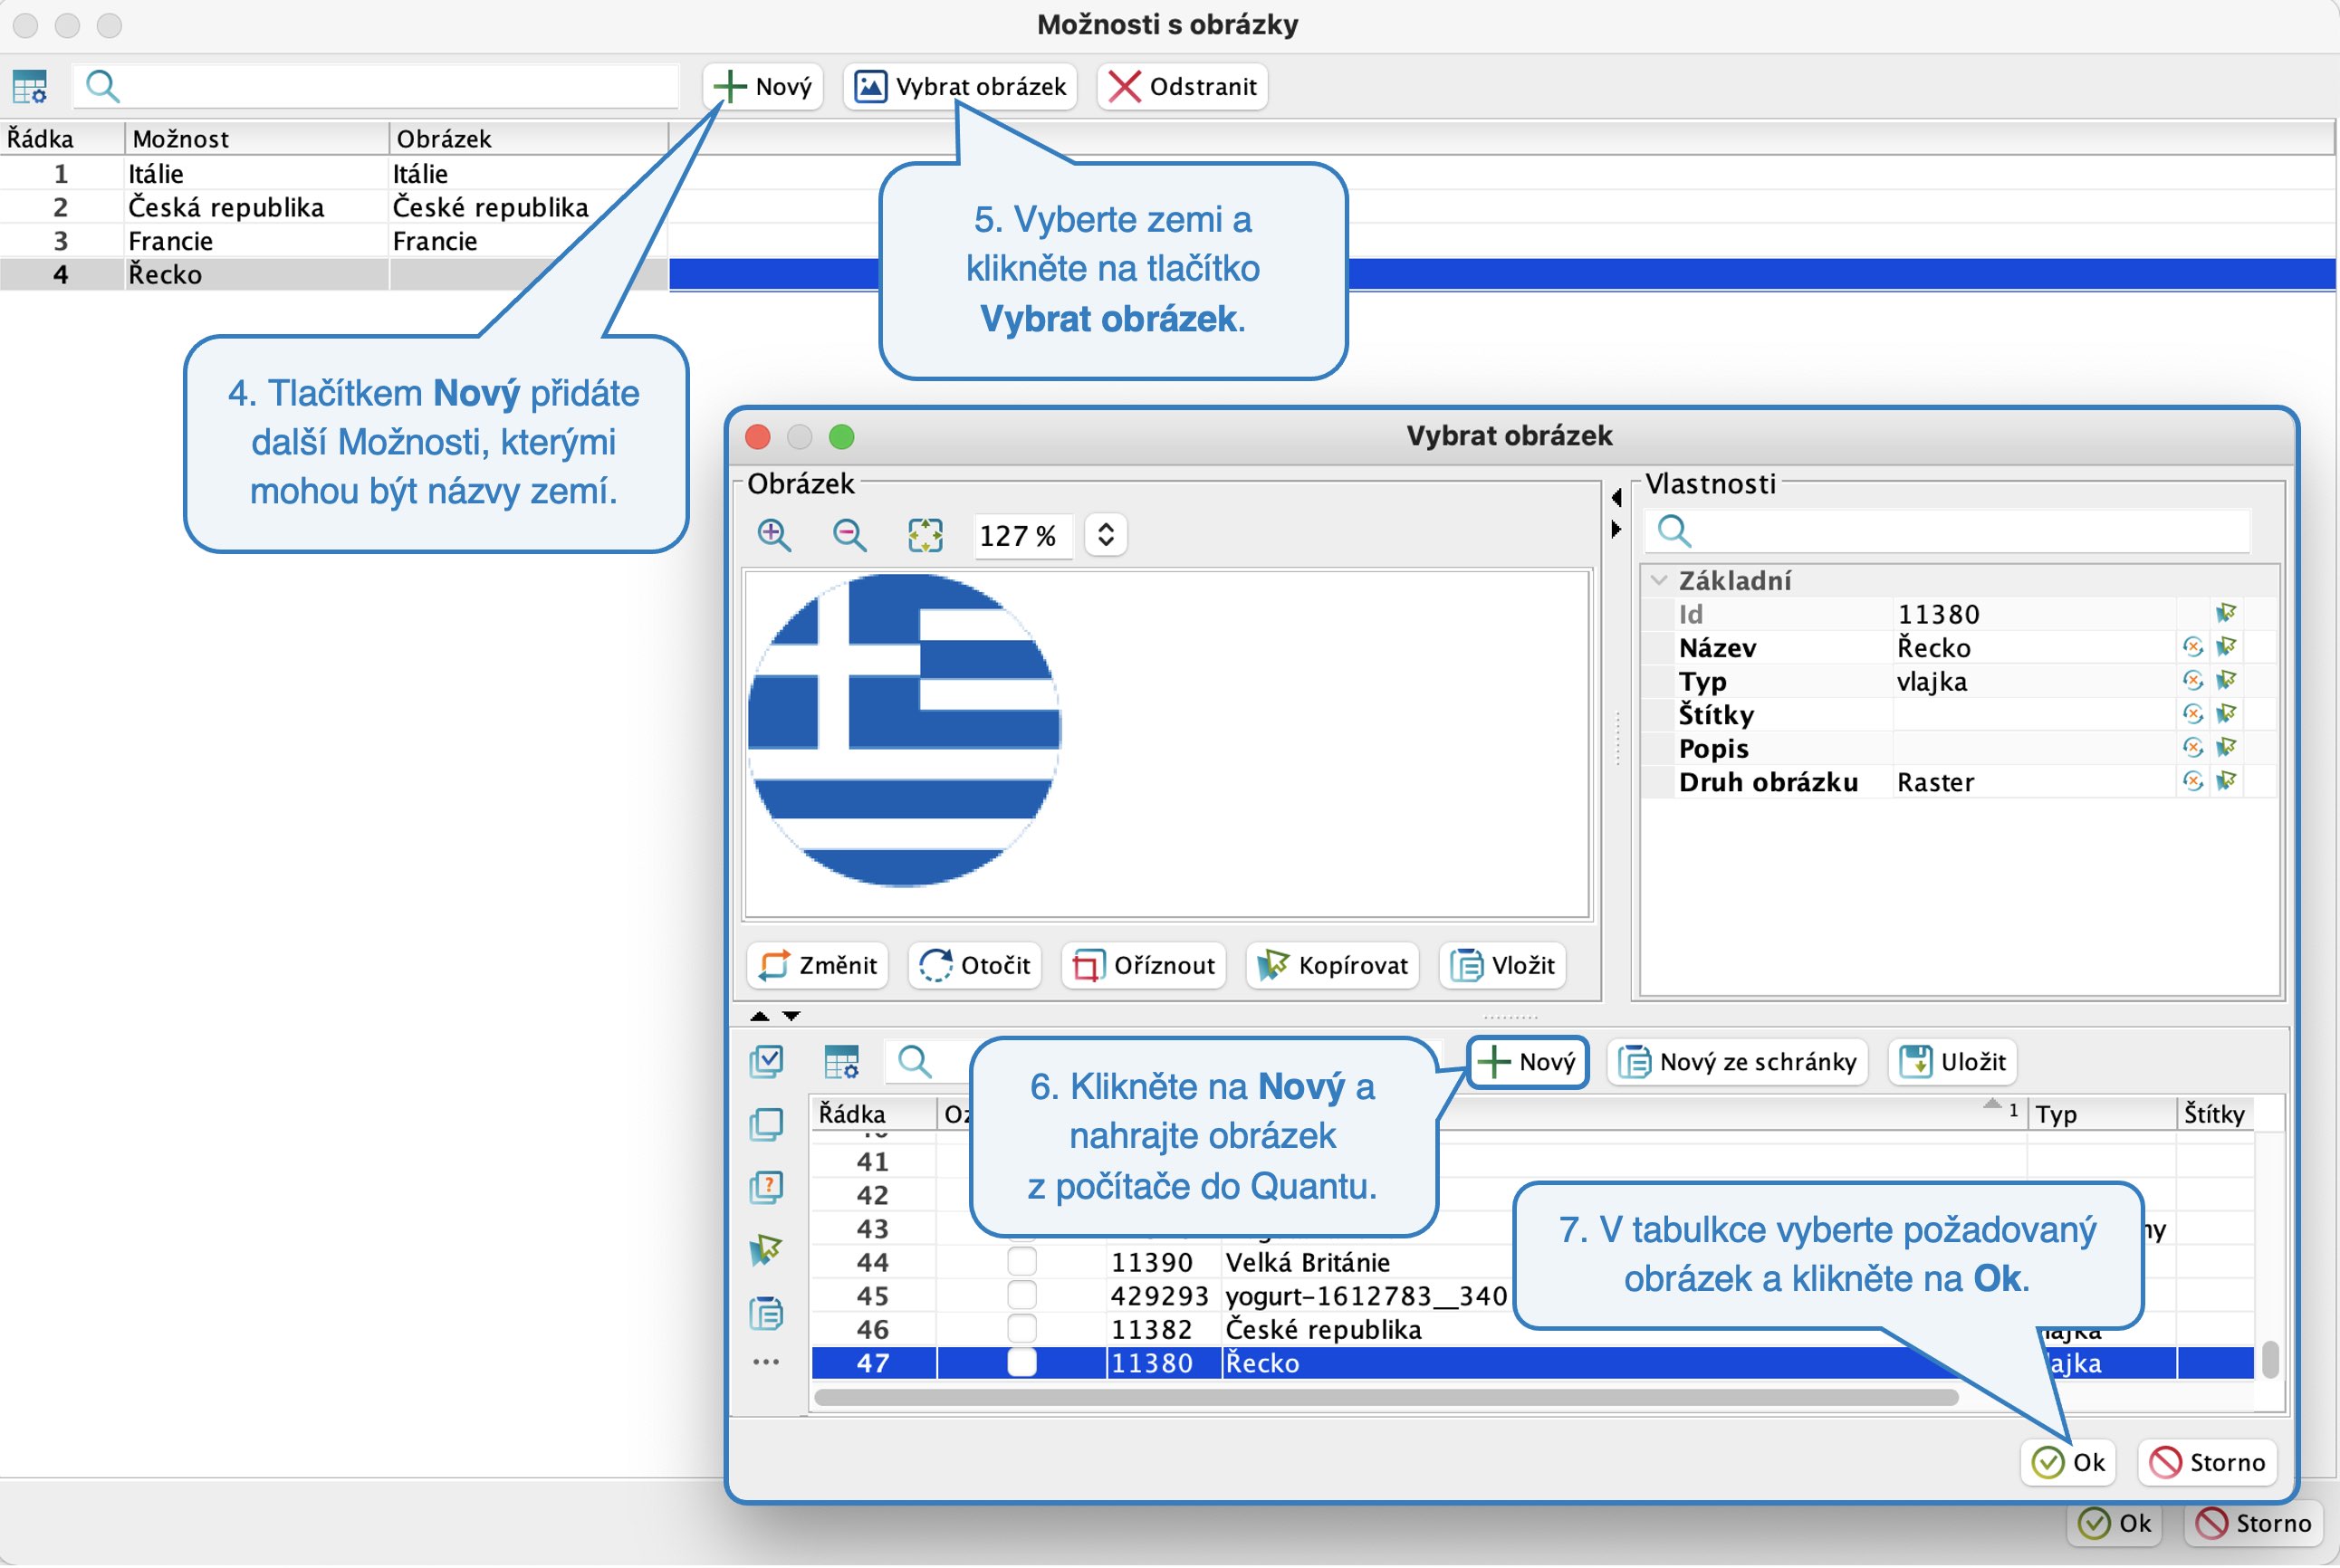The height and width of the screenshot is (1568, 2340).
Task: Save with the Uložit button
Action: click(x=1952, y=1062)
